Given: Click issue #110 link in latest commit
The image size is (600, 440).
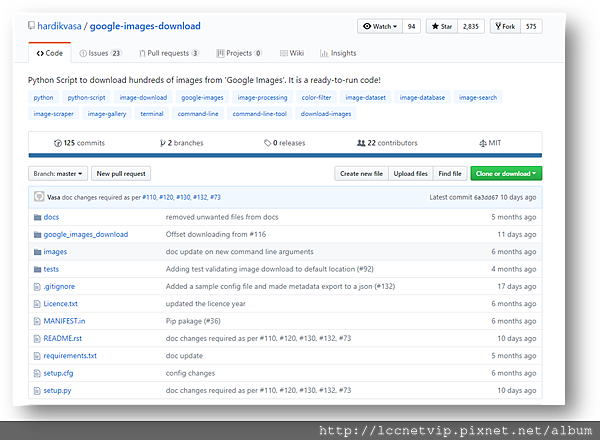Looking at the screenshot, I should 150,197.
